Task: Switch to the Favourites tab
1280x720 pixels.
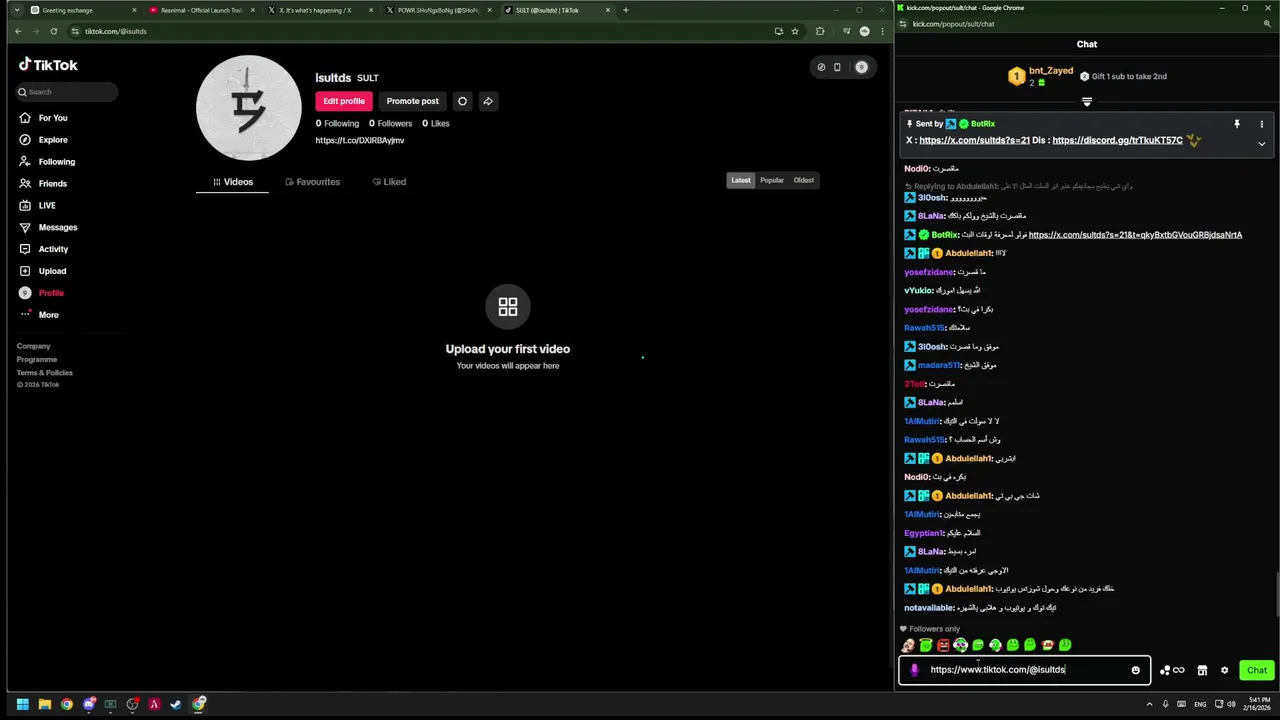Action: click(312, 182)
